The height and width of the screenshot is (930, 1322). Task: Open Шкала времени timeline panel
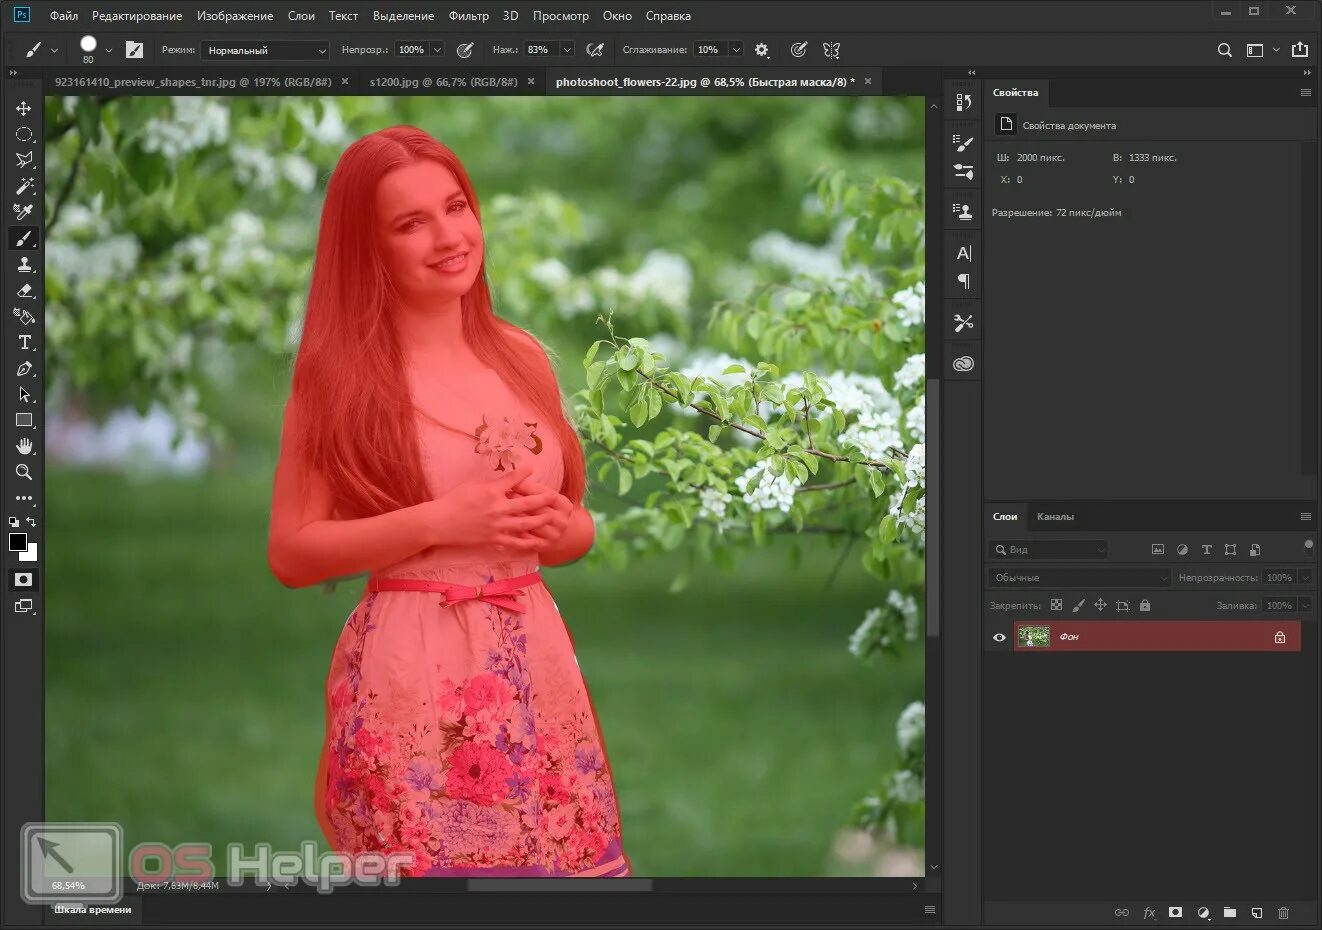click(x=93, y=909)
